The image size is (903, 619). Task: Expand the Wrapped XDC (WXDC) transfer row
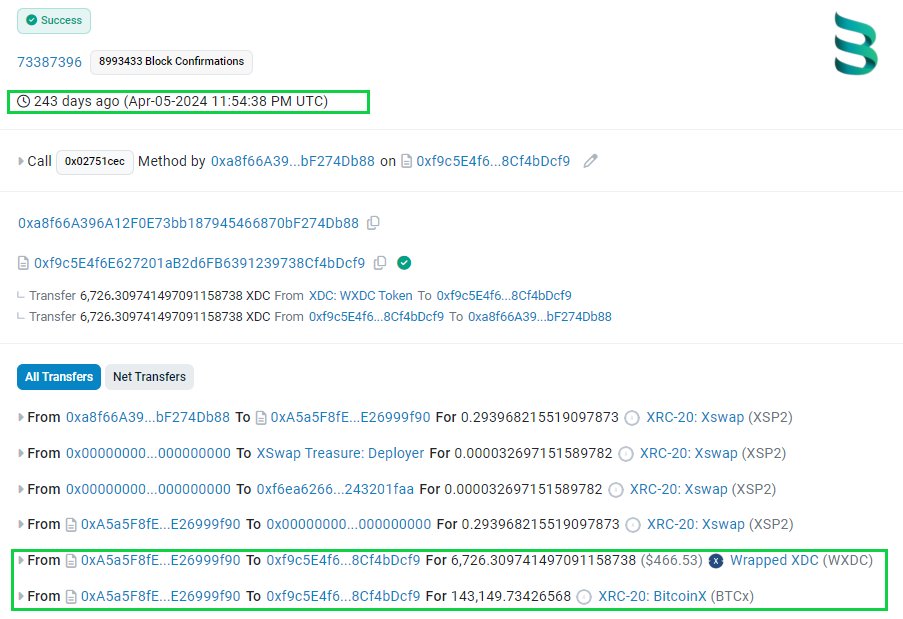(x=21, y=560)
